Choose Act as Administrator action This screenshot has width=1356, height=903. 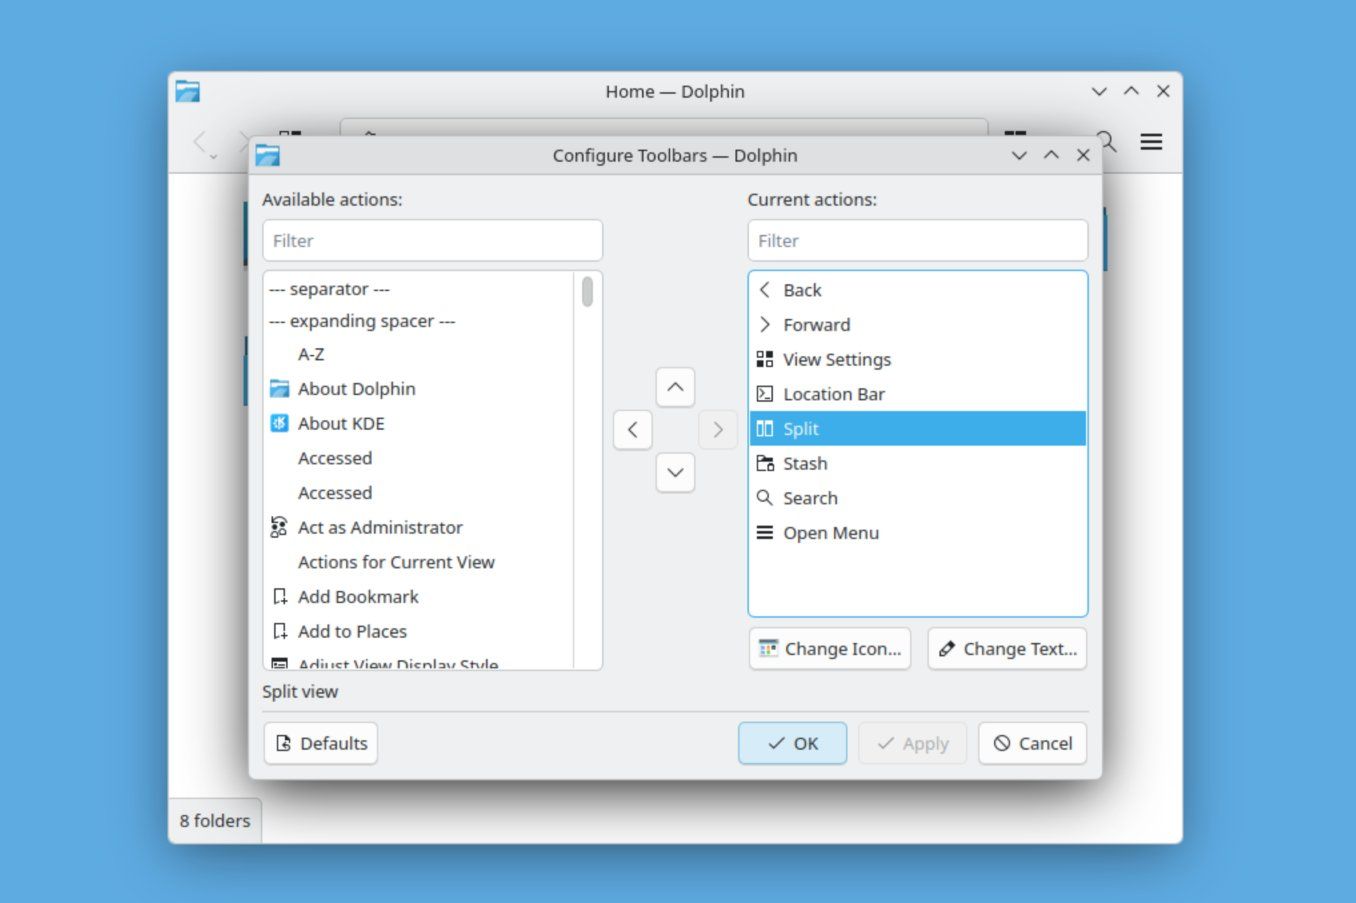419,528
